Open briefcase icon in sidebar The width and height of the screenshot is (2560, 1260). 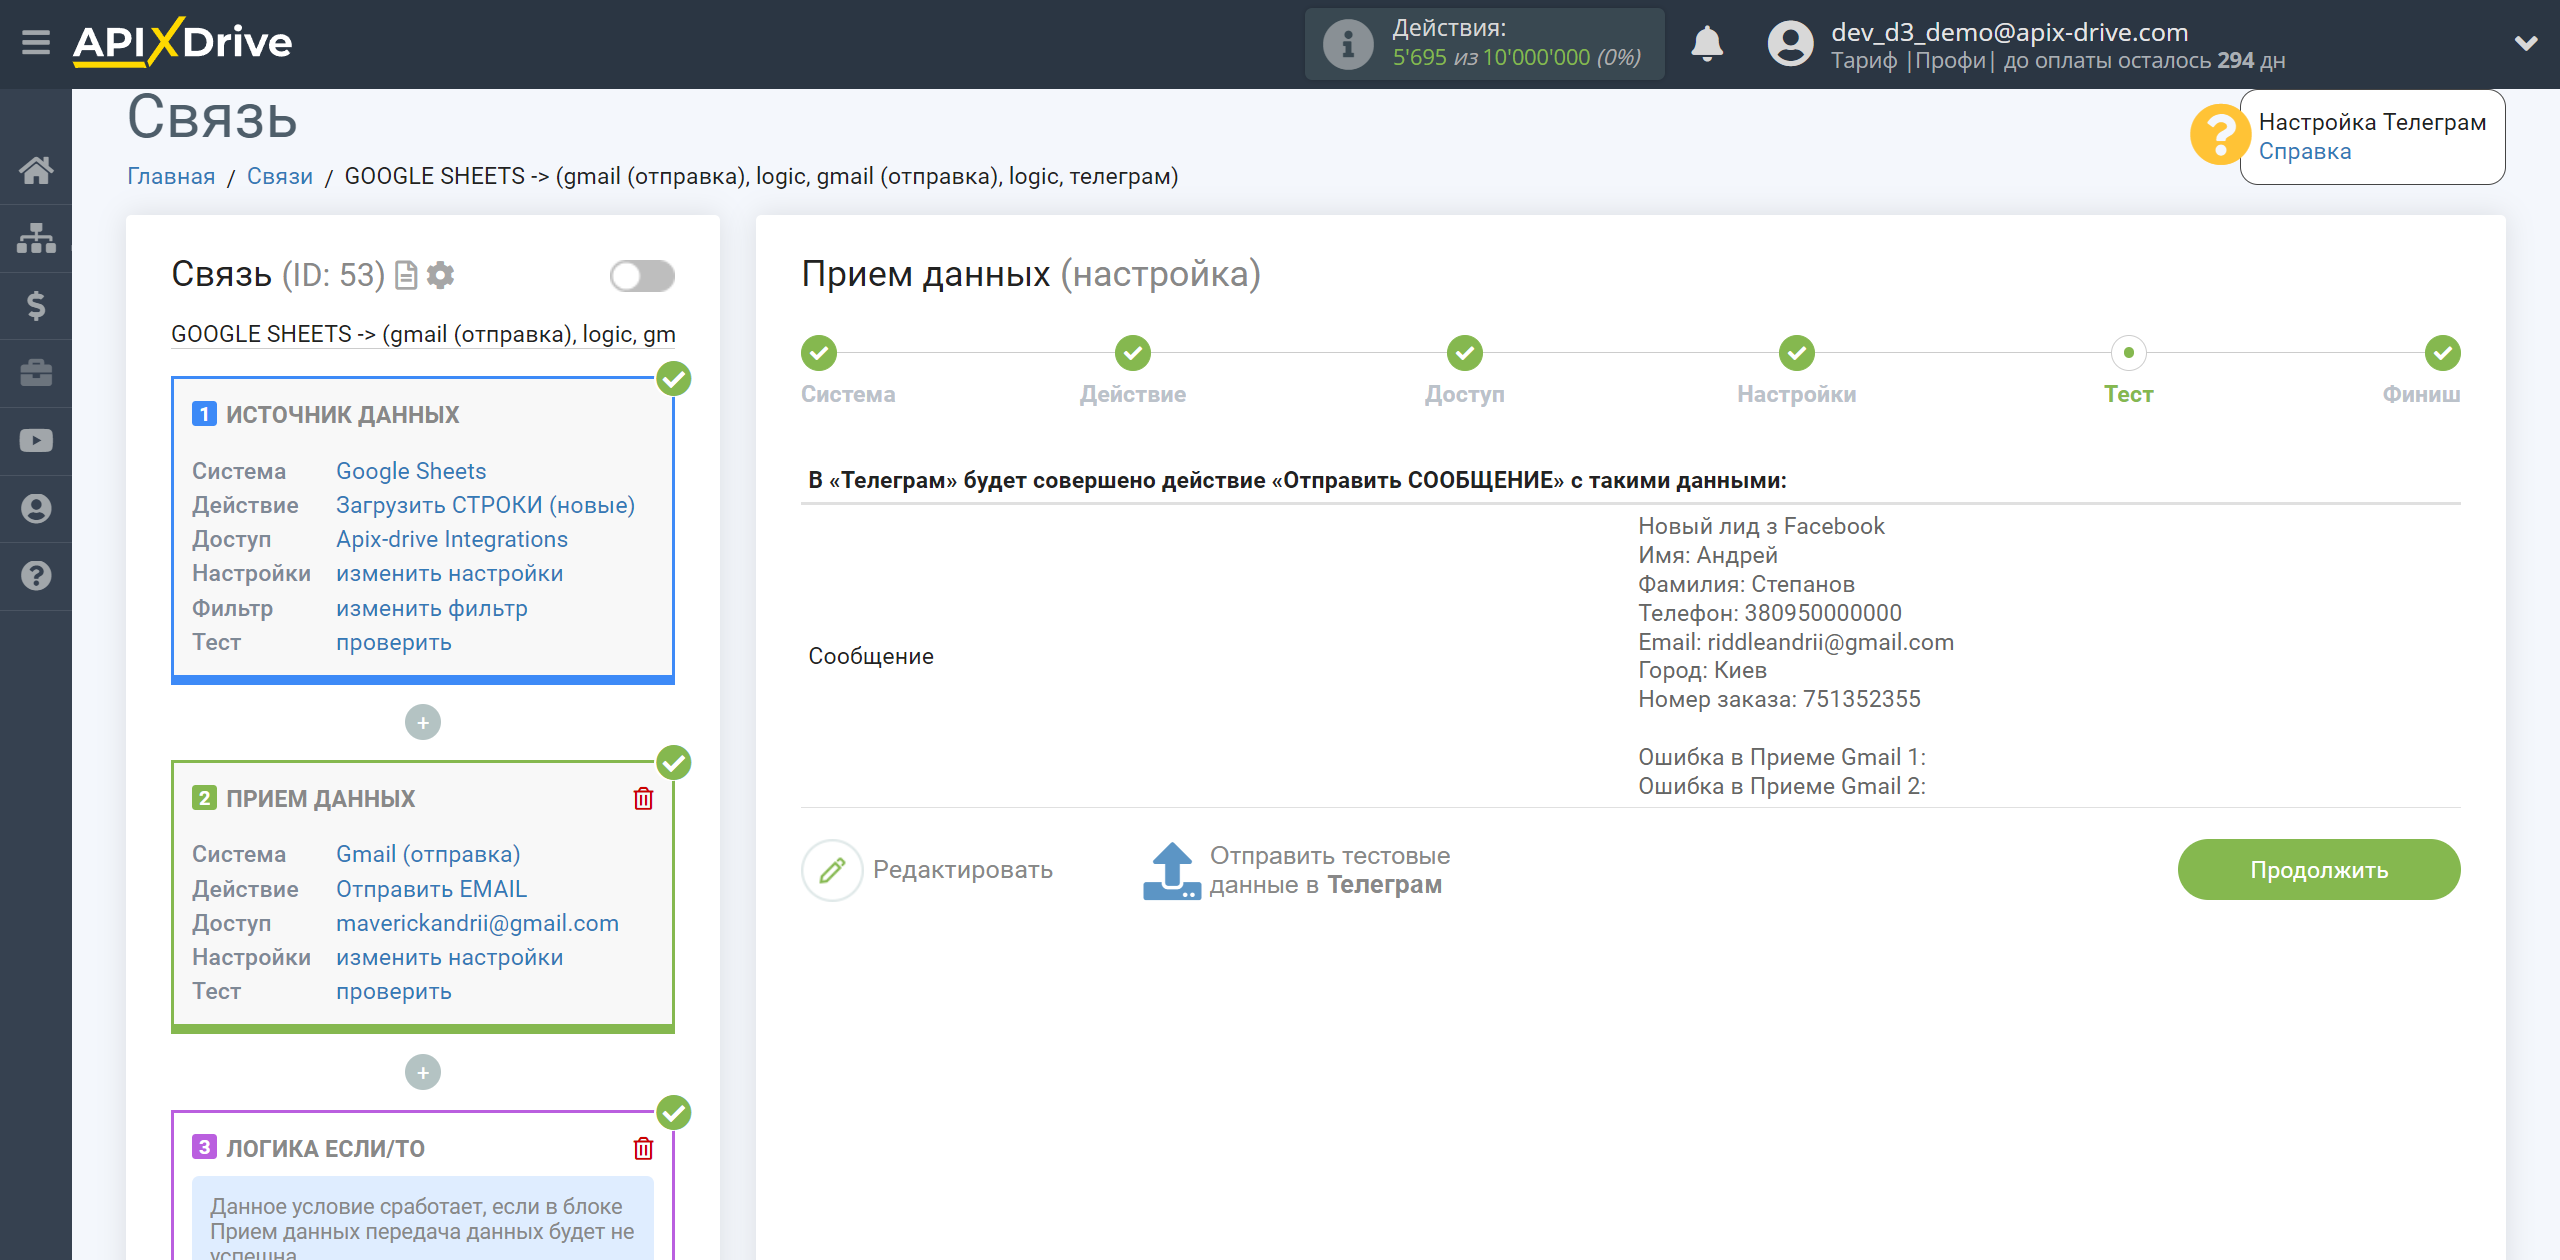pyautogui.click(x=36, y=373)
